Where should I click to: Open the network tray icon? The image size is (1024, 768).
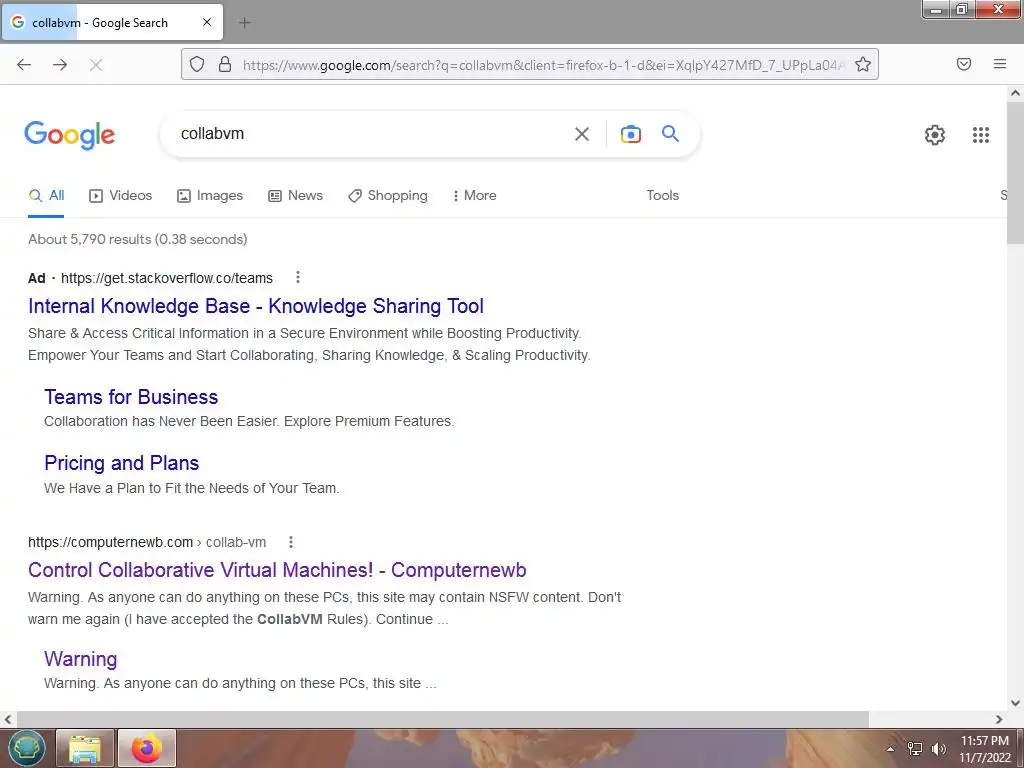[915, 749]
